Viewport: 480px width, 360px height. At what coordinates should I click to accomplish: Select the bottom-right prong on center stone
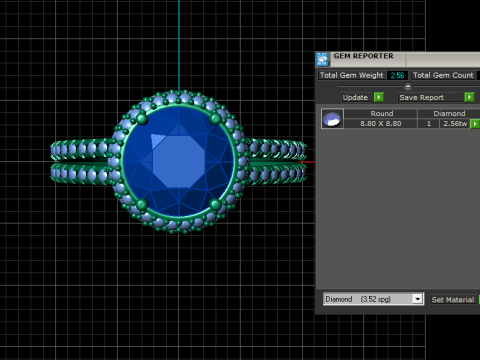tap(216, 204)
